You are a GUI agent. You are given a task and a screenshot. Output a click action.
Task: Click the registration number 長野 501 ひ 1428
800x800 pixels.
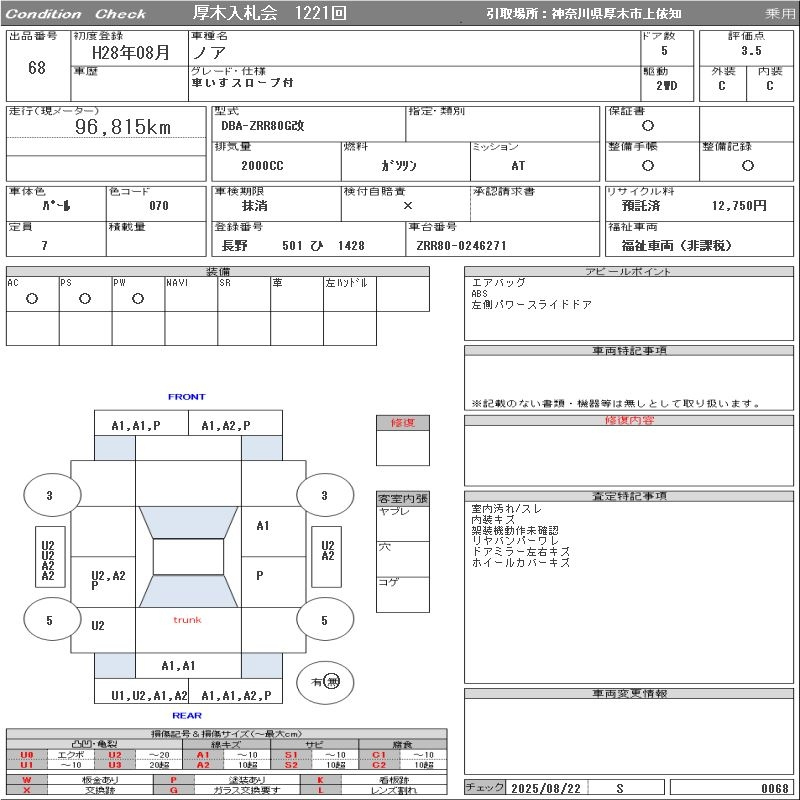point(293,246)
